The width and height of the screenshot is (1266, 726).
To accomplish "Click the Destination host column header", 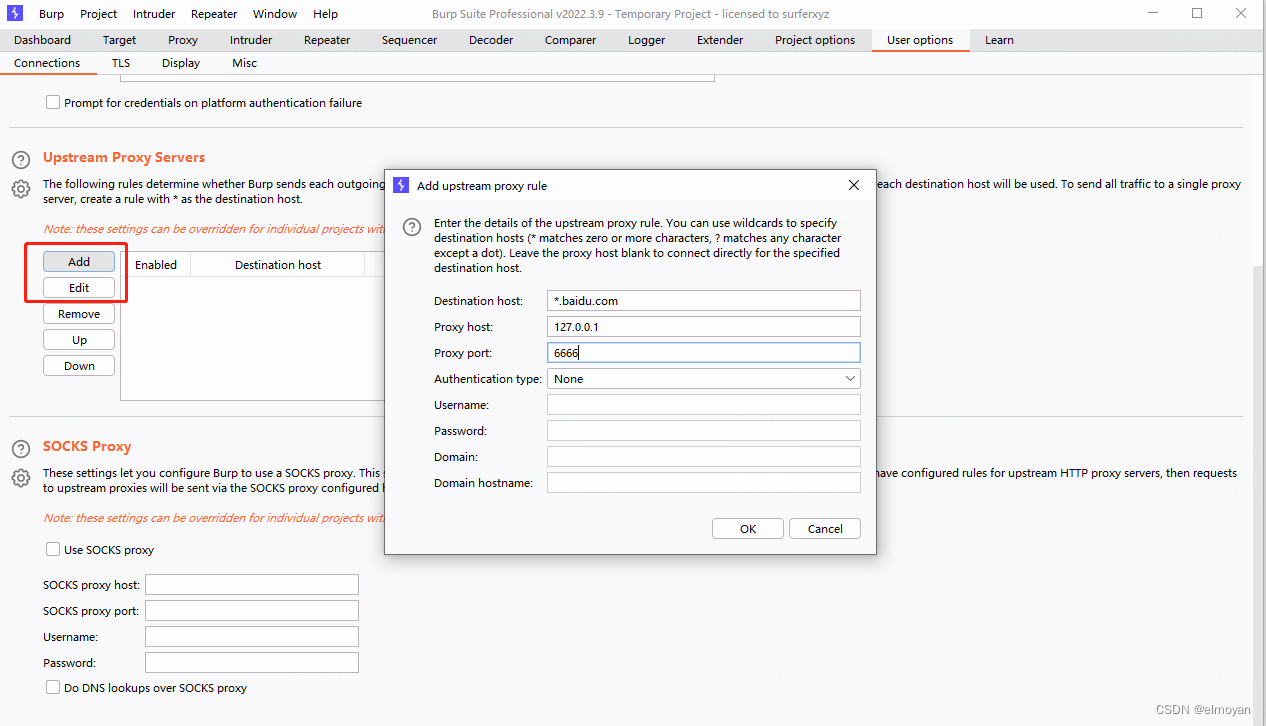I will pyautogui.click(x=278, y=265).
